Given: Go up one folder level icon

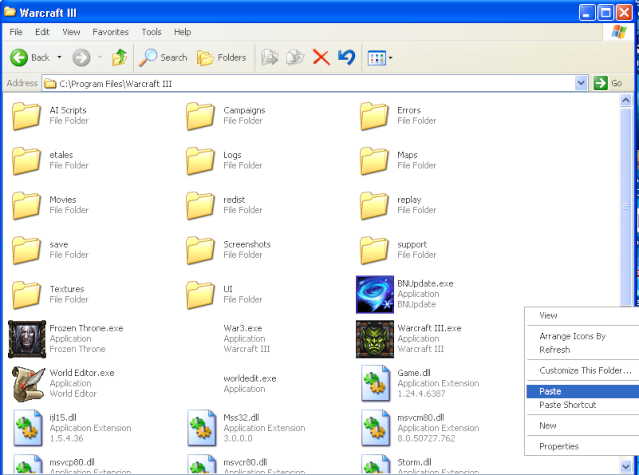Looking at the screenshot, I should (x=119, y=57).
